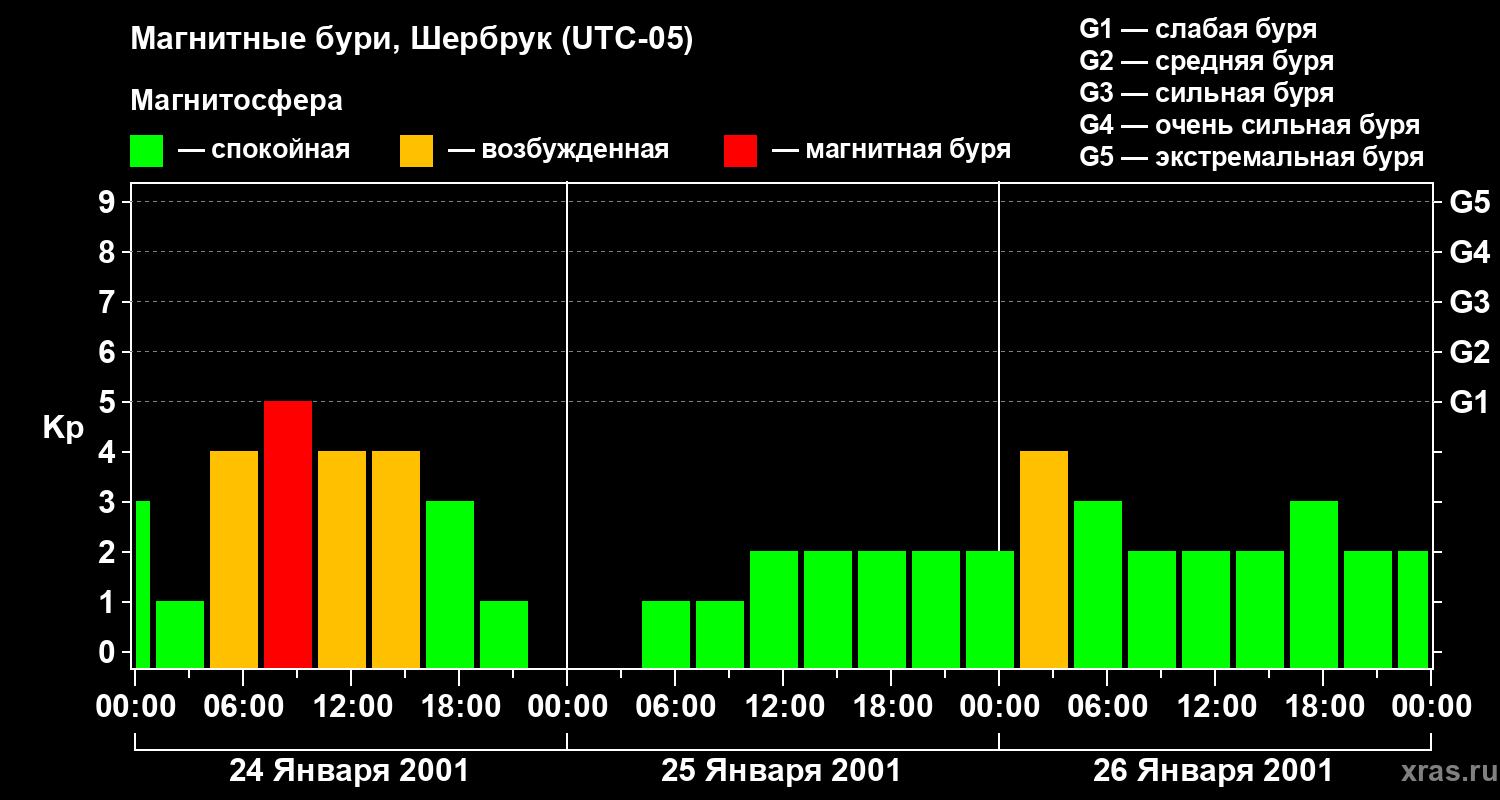Click the 'G1' label on the right axis

point(1469,402)
